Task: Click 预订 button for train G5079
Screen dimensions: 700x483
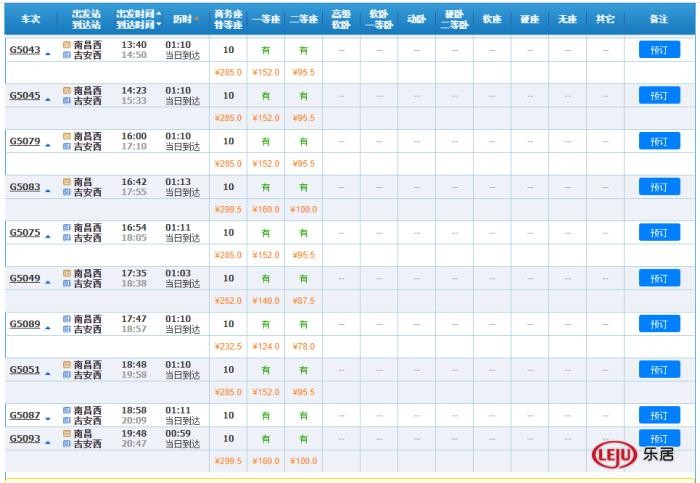Action: 658,141
